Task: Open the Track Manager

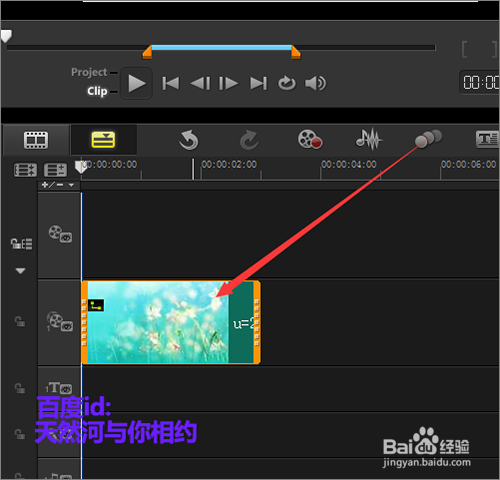Action: (x=55, y=170)
